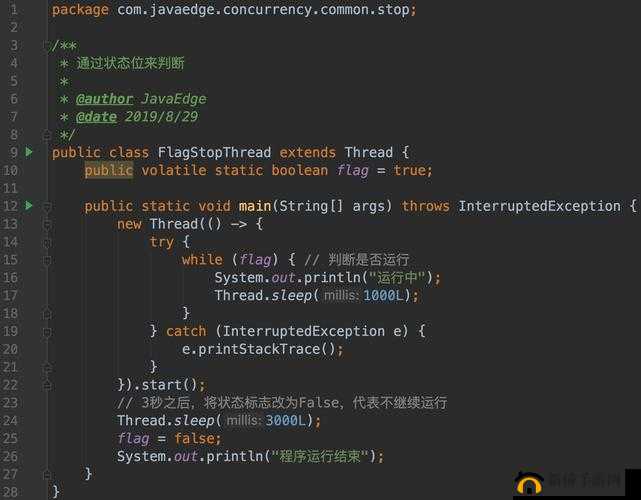Click the fold end marker at main's closing brace
This screenshot has width=641, height=500.
point(47,474)
